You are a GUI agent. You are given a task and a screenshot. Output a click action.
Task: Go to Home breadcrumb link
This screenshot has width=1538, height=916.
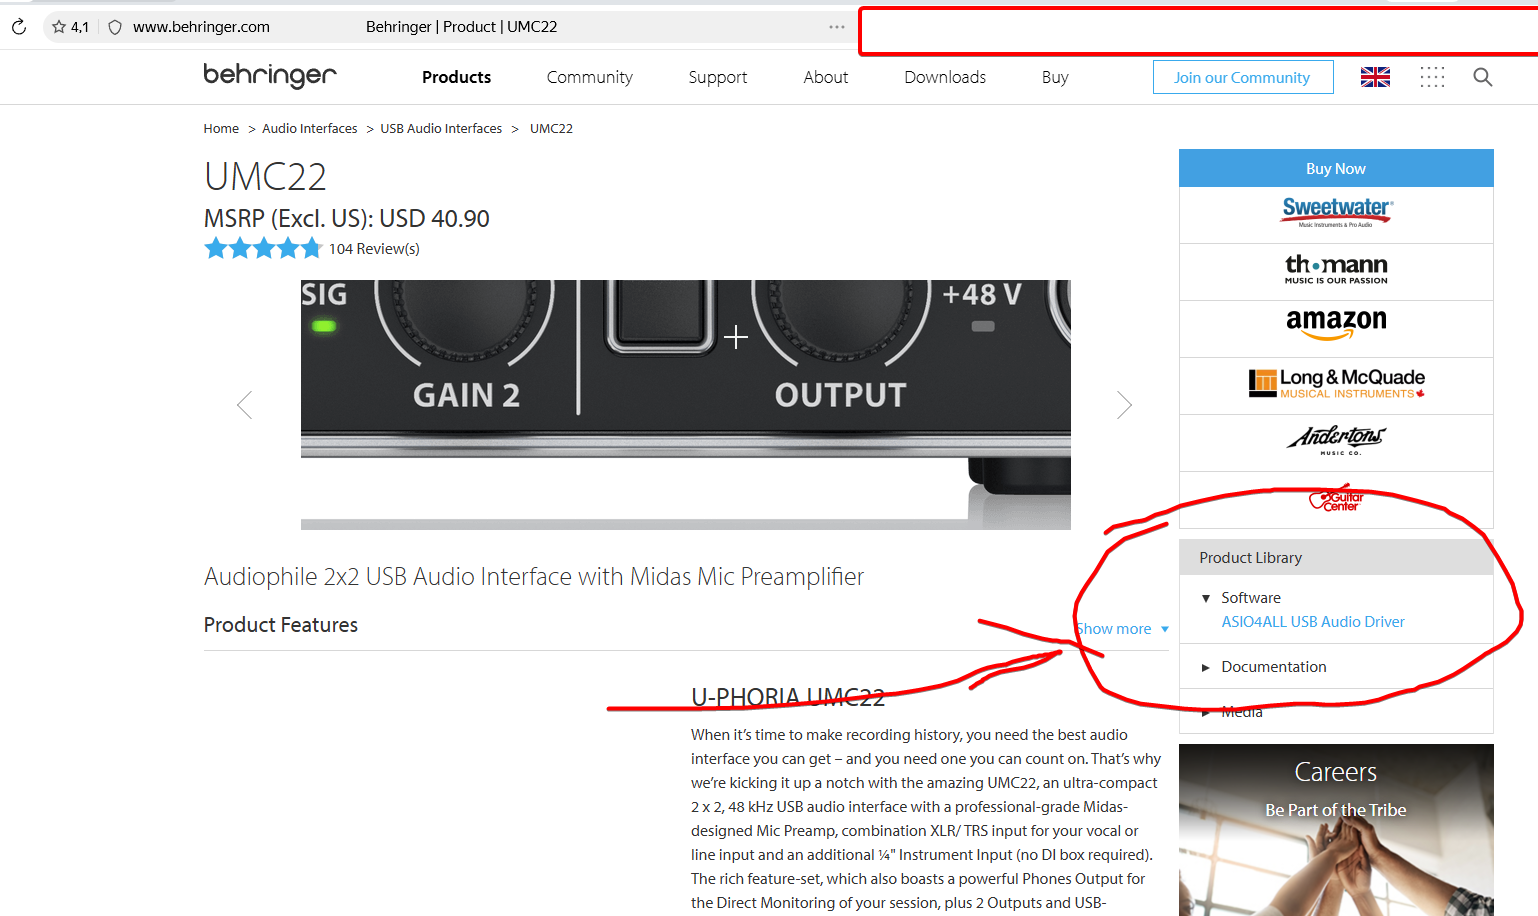[x=221, y=128]
